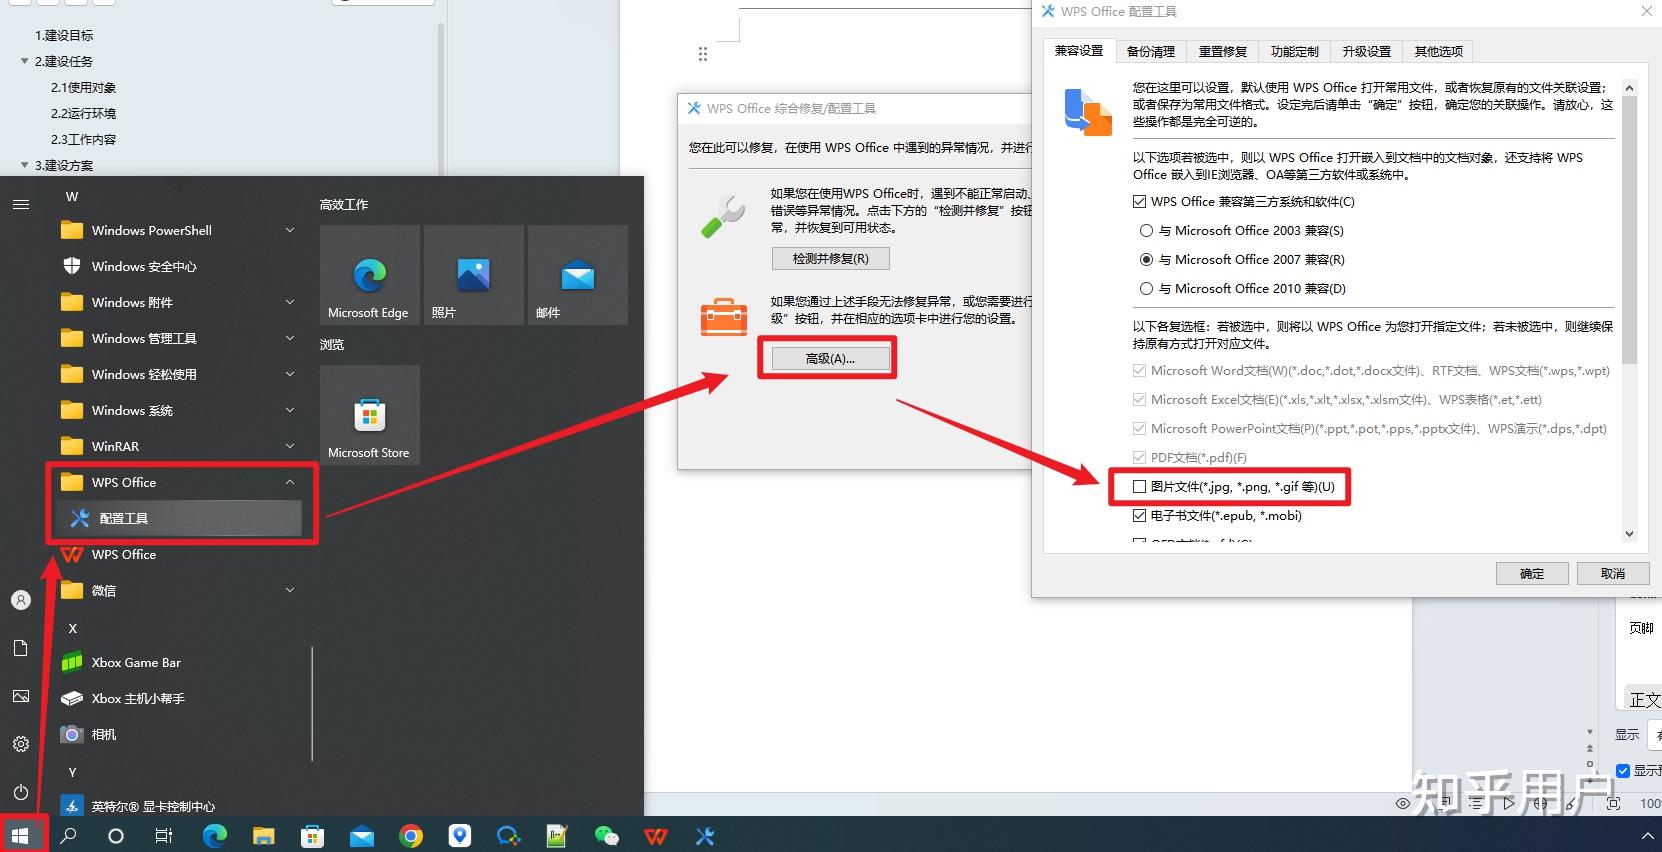Click the WPS config tool taskbar icon
The height and width of the screenshot is (852, 1662).
(705, 835)
